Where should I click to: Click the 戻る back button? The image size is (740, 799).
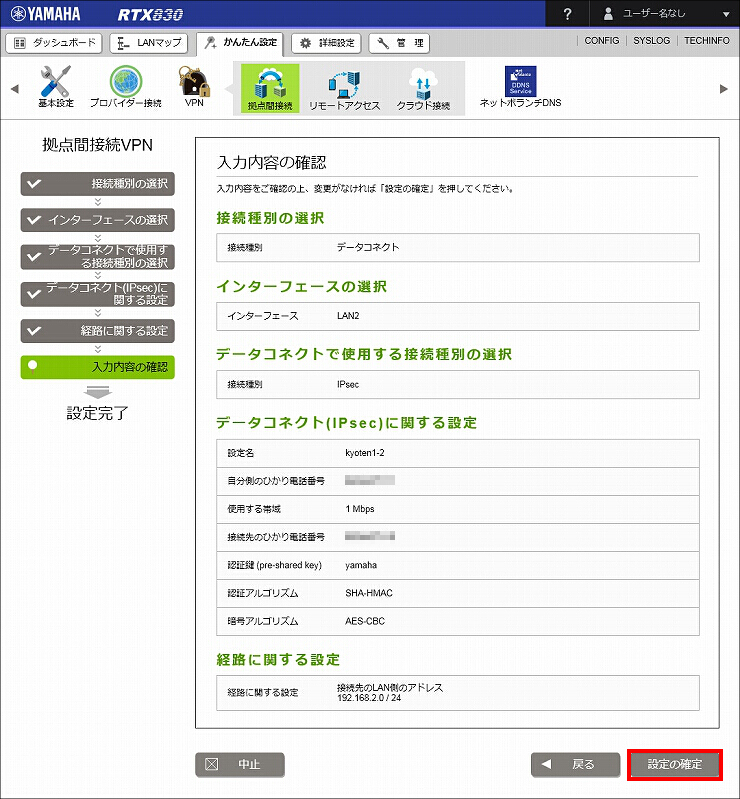click(575, 764)
